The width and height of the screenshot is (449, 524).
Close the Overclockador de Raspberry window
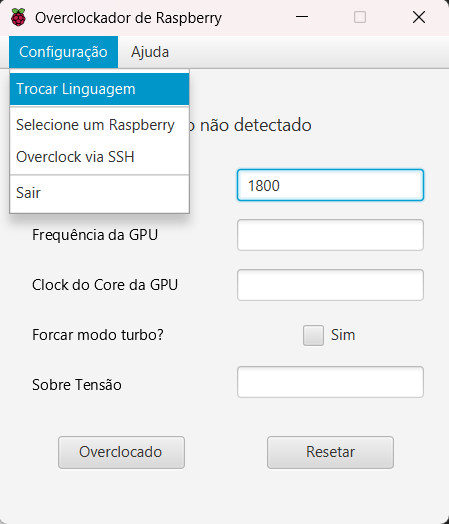[x=419, y=17]
